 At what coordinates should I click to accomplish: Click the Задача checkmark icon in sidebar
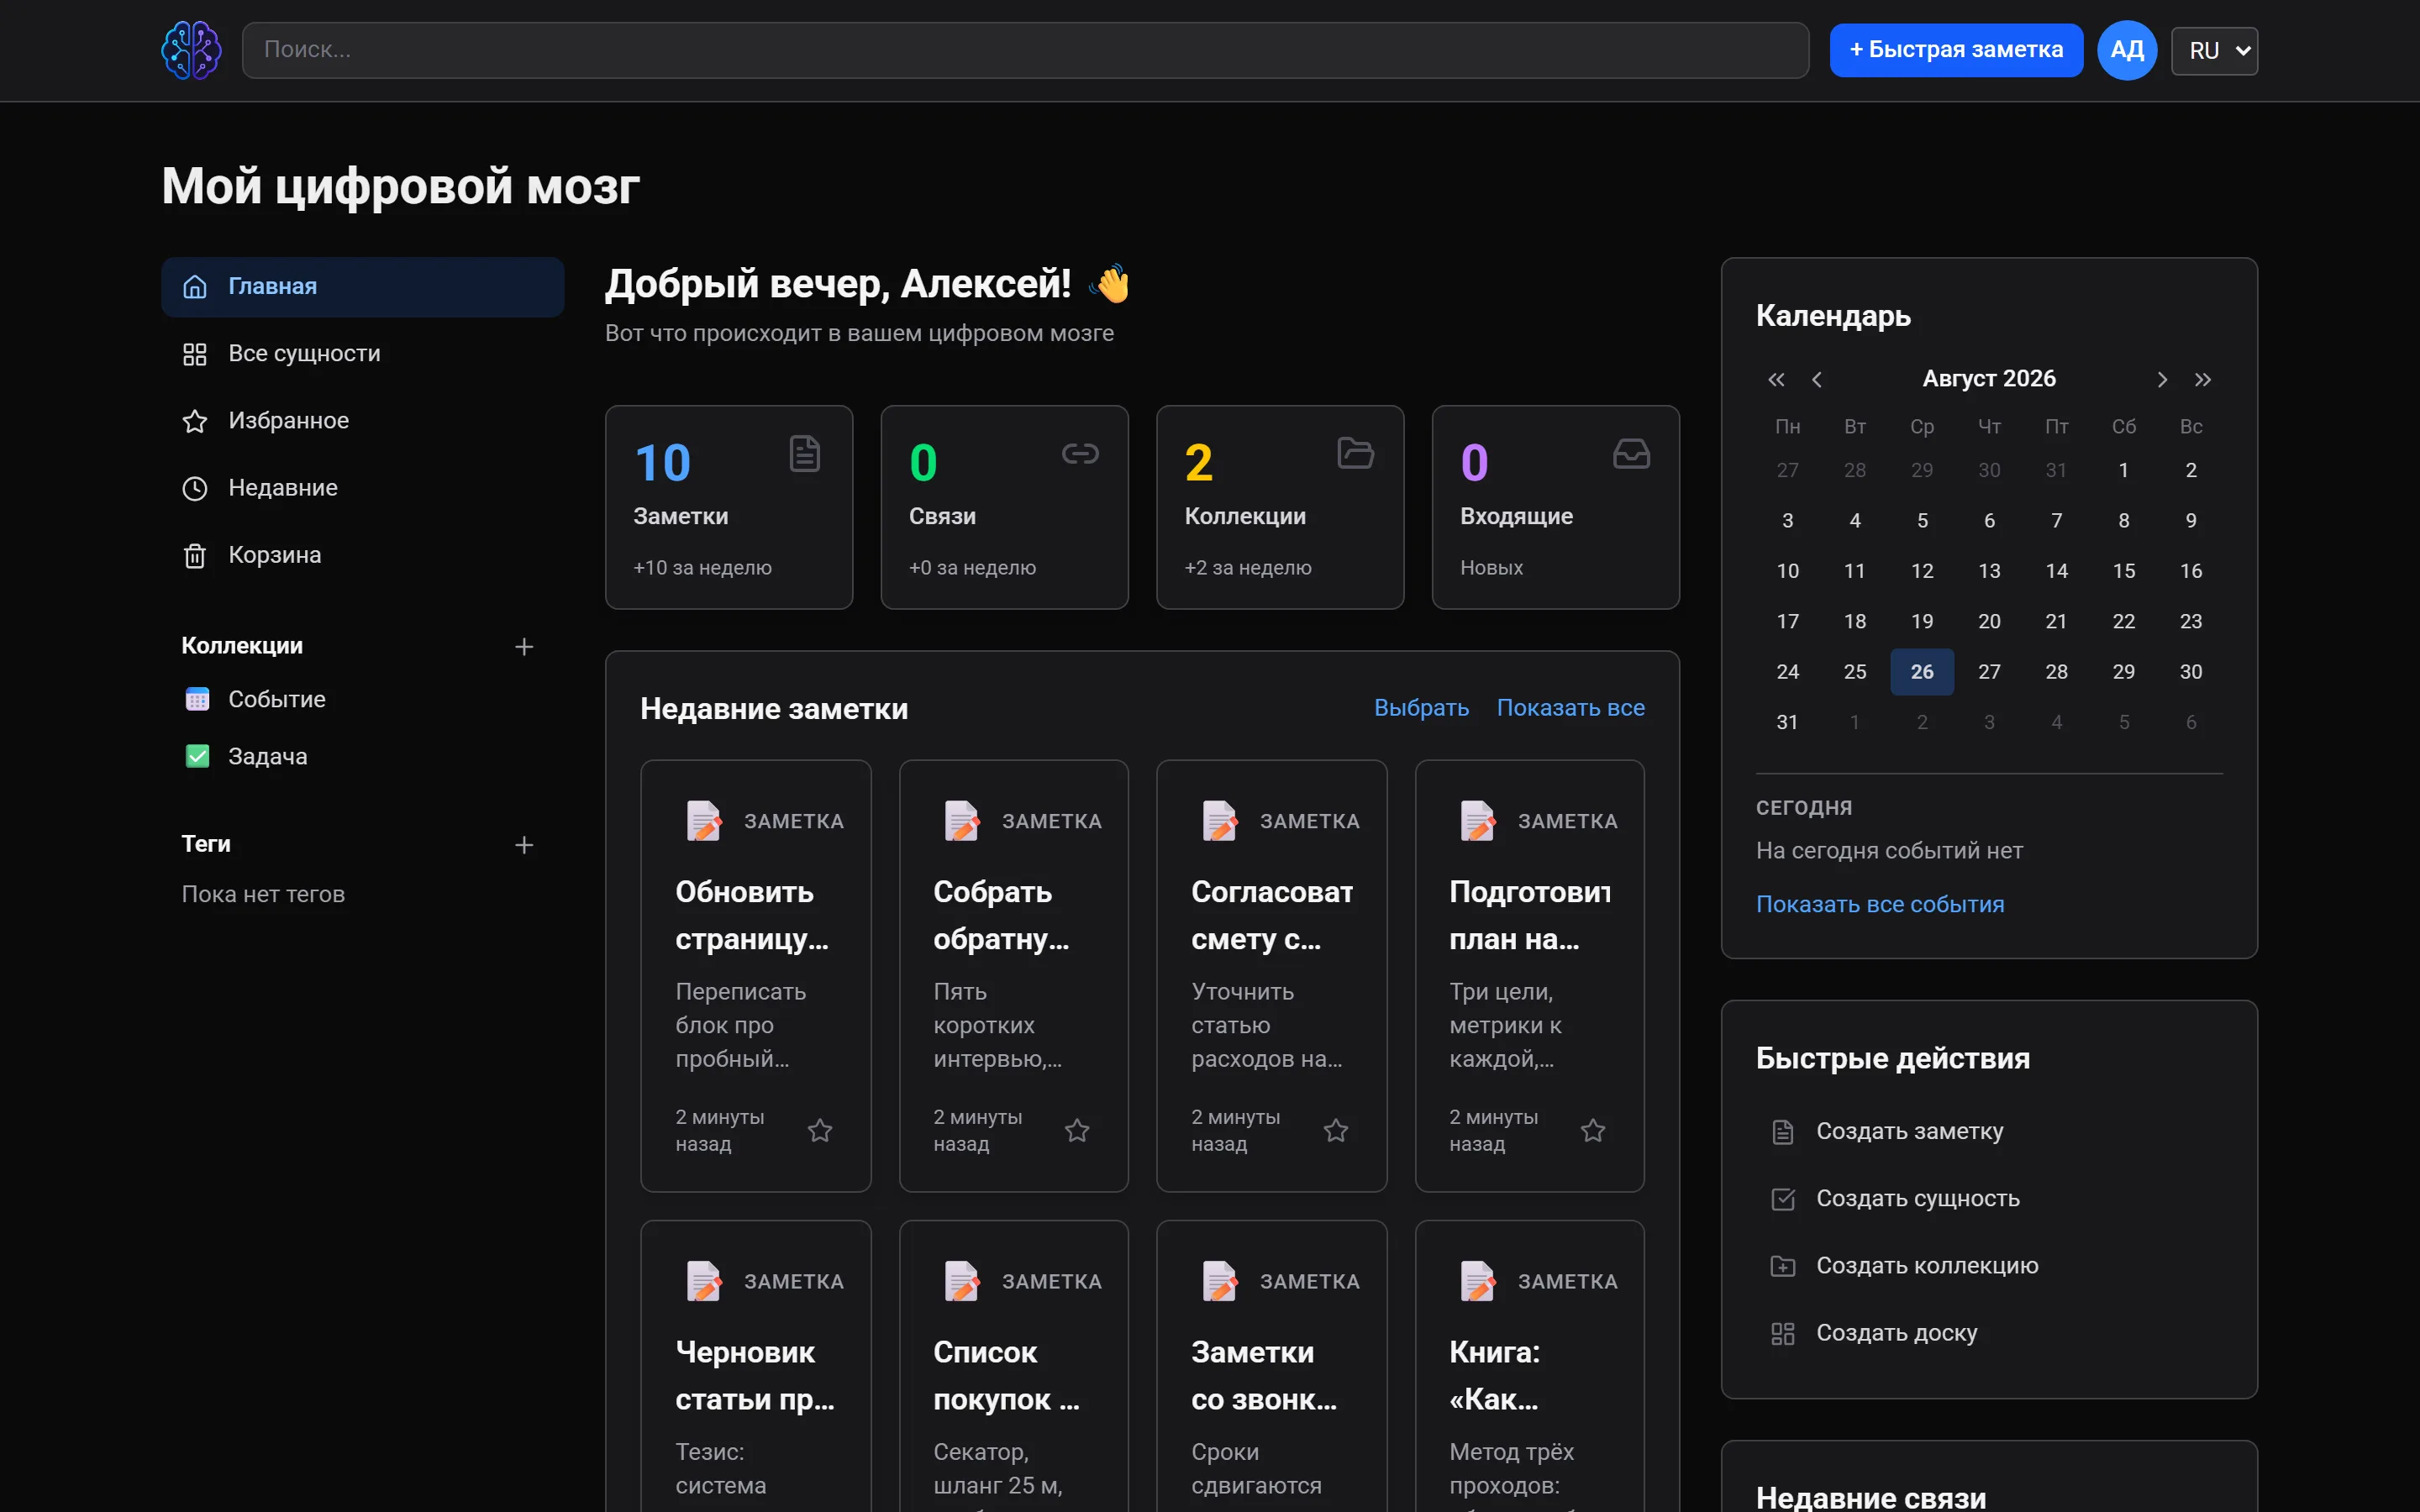point(197,756)
